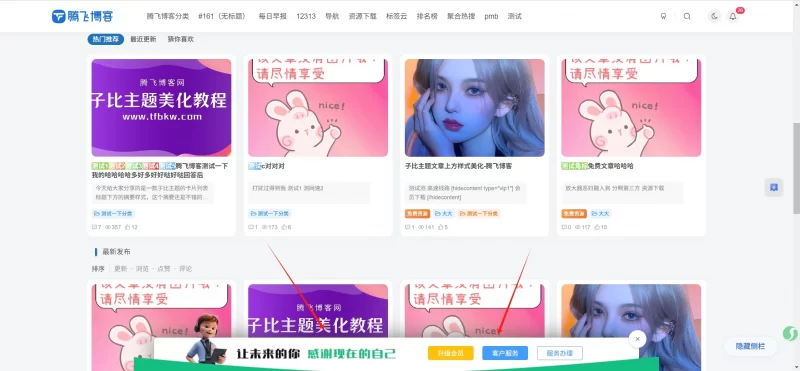This screenshot has height=371, width=800.
Task: Open the rabbit thumbnail of 对对对 card
Action: (318, 108)
